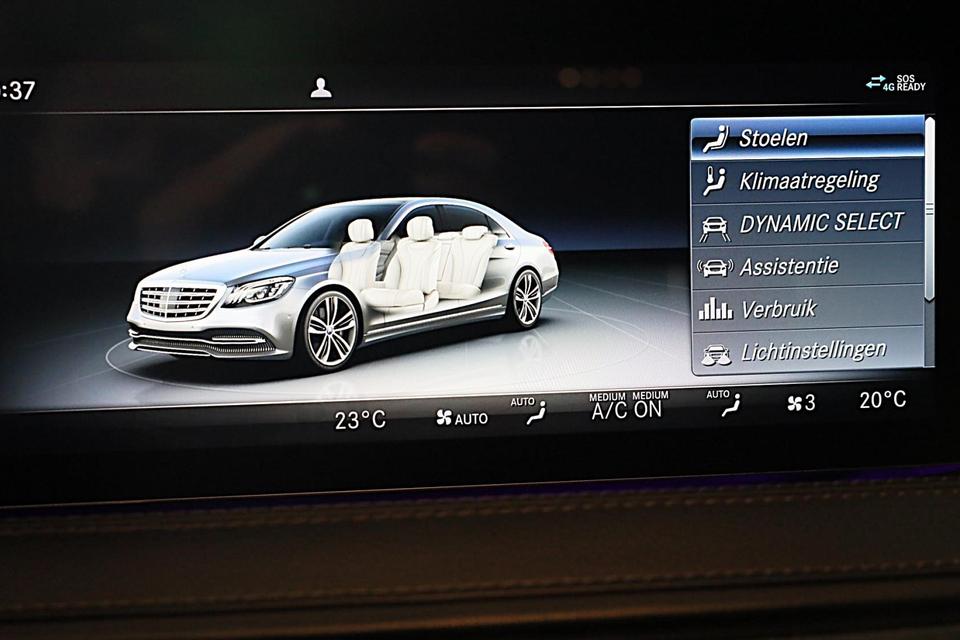Viewport: 960px width, 640px height.
Task: Open the user profile icon at top
Action: click(321, 88)
